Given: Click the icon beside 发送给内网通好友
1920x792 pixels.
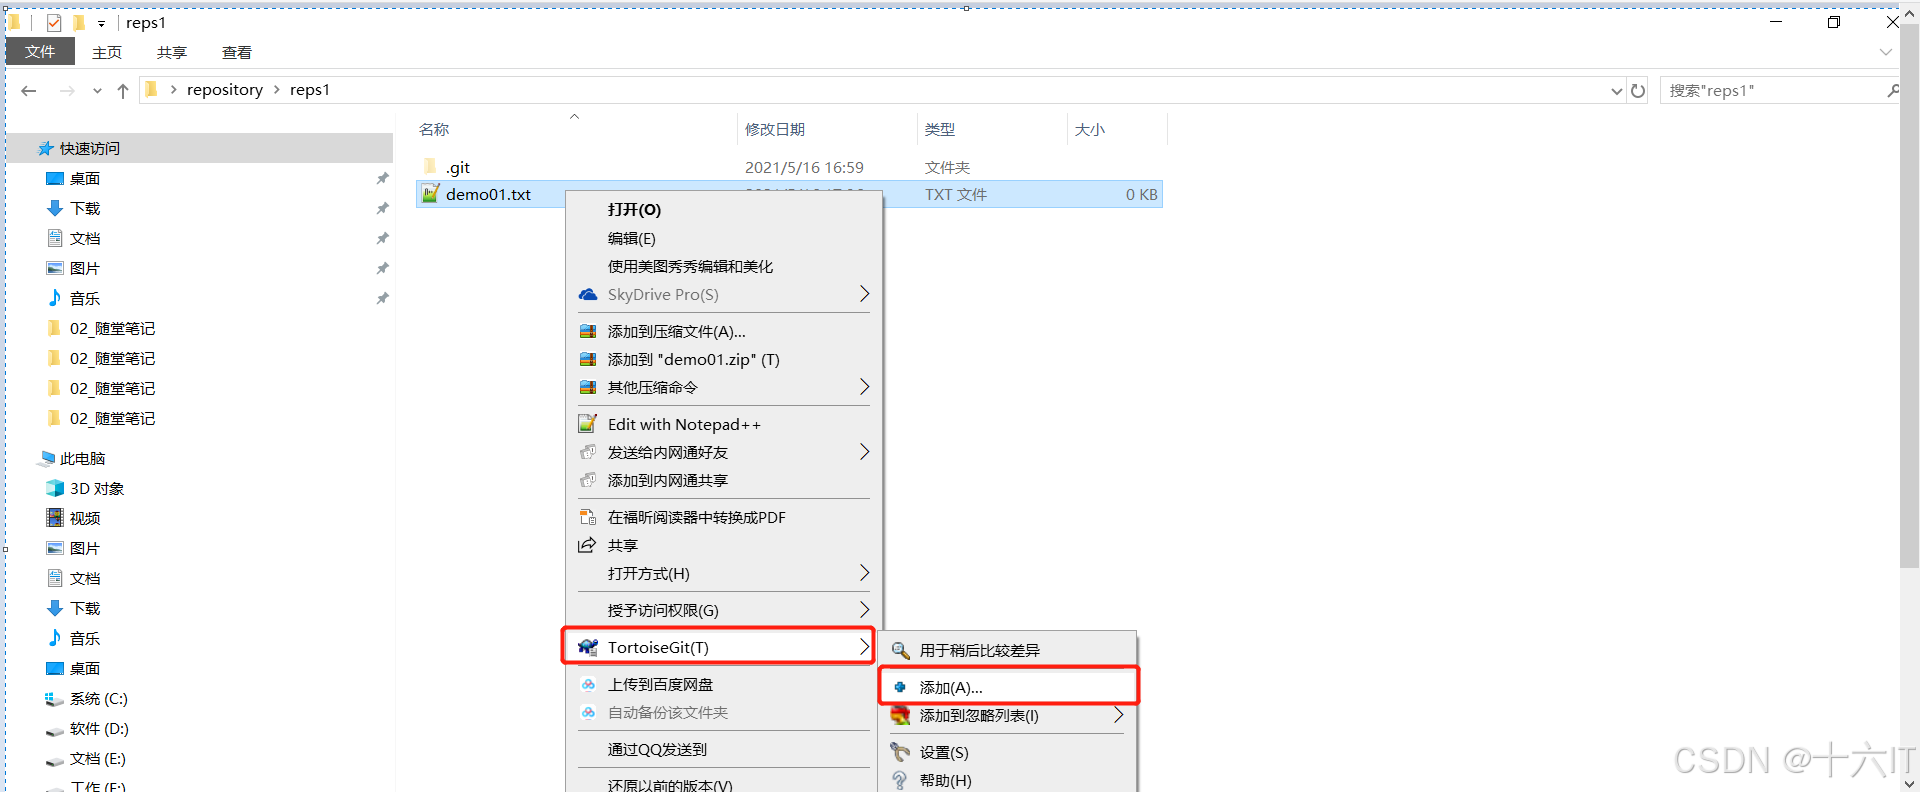Looking at the screenshot, I should click(x=588, y=452).
